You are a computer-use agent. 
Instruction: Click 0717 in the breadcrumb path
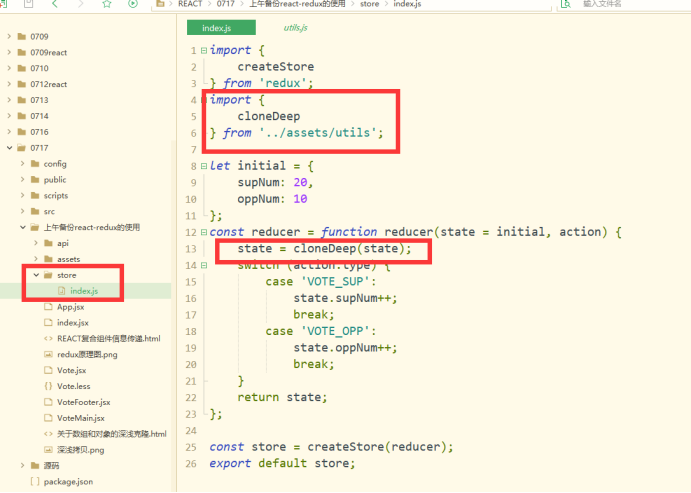point(225,4)
